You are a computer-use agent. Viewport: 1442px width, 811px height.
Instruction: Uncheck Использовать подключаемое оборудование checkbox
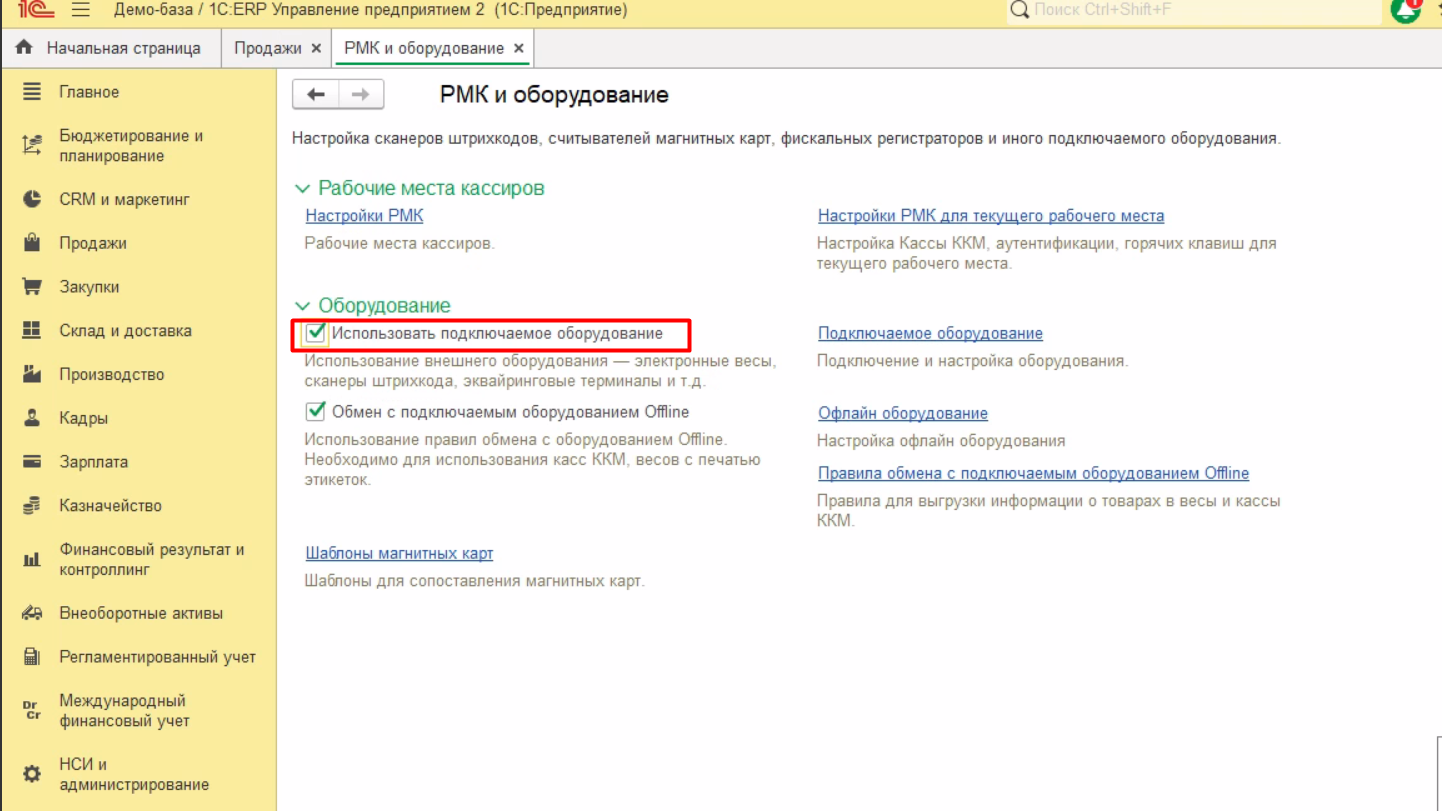tap(316, 333)
